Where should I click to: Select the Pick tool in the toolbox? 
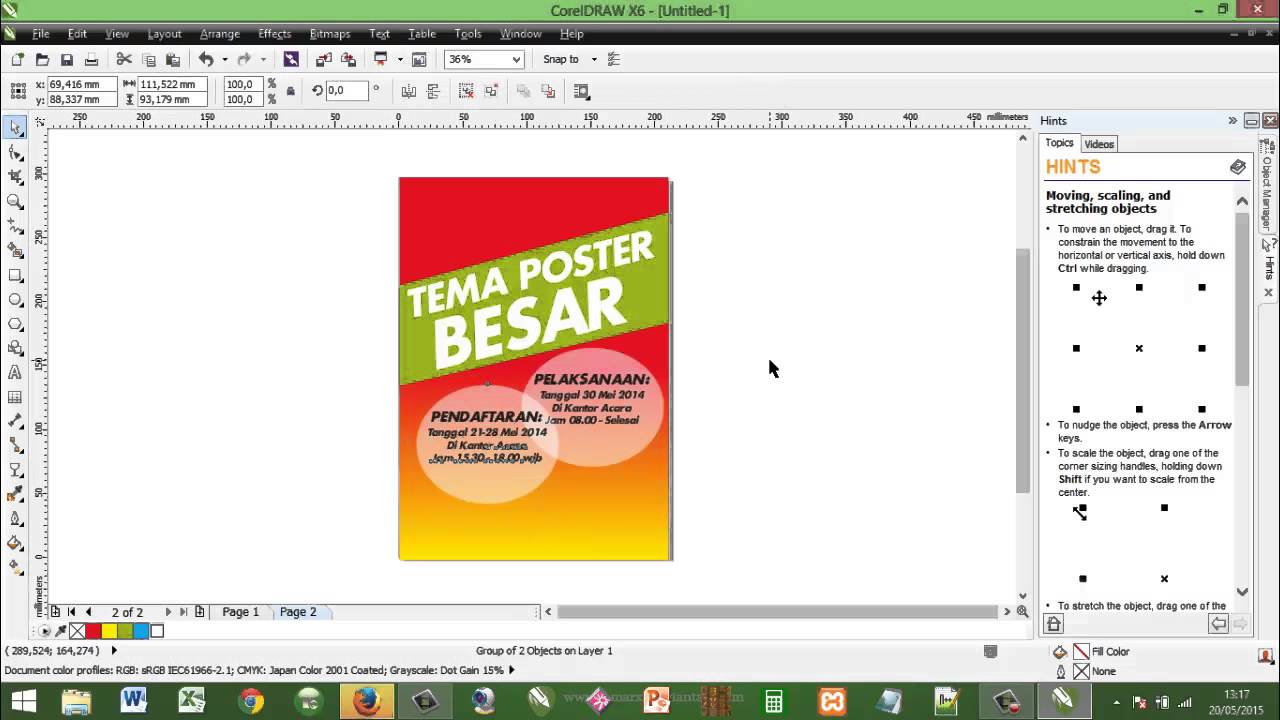pyautogui.click(x=15, y=128)
